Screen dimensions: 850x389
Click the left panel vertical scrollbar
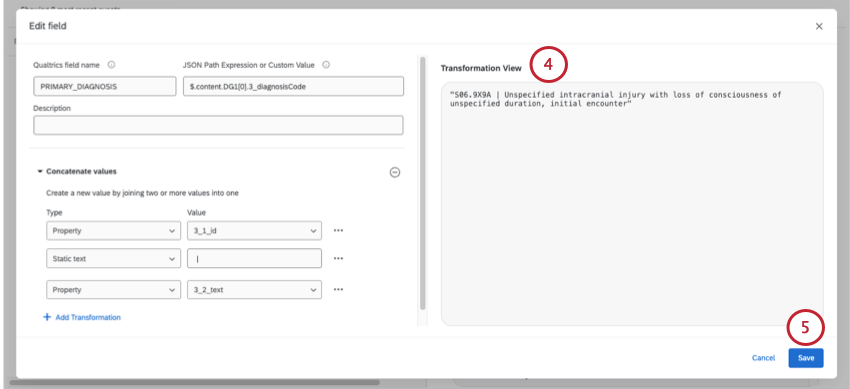pos(423,184)
